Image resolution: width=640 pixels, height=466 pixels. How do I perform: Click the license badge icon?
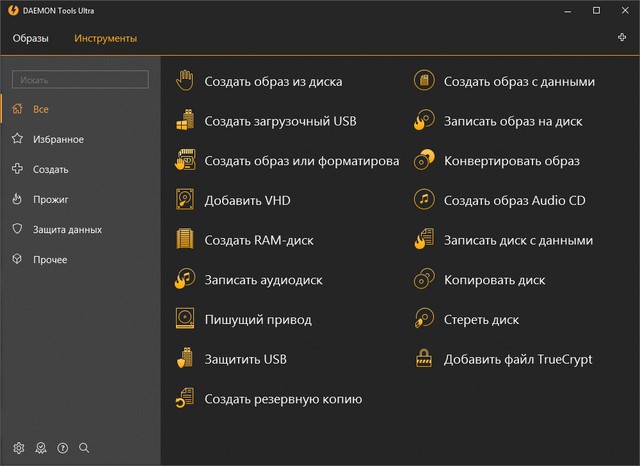(x=40, y=447)
